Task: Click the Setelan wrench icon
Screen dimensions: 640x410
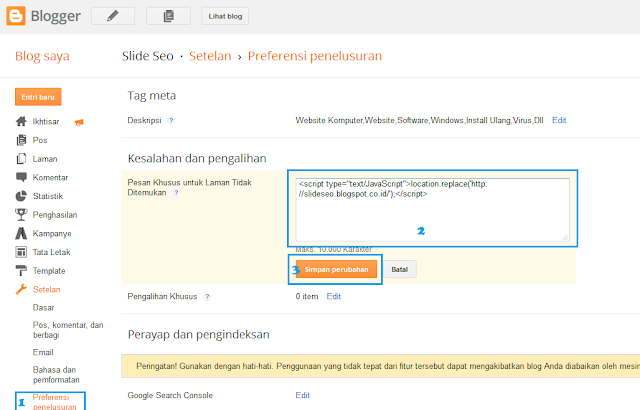Action: tap(21, 289)
